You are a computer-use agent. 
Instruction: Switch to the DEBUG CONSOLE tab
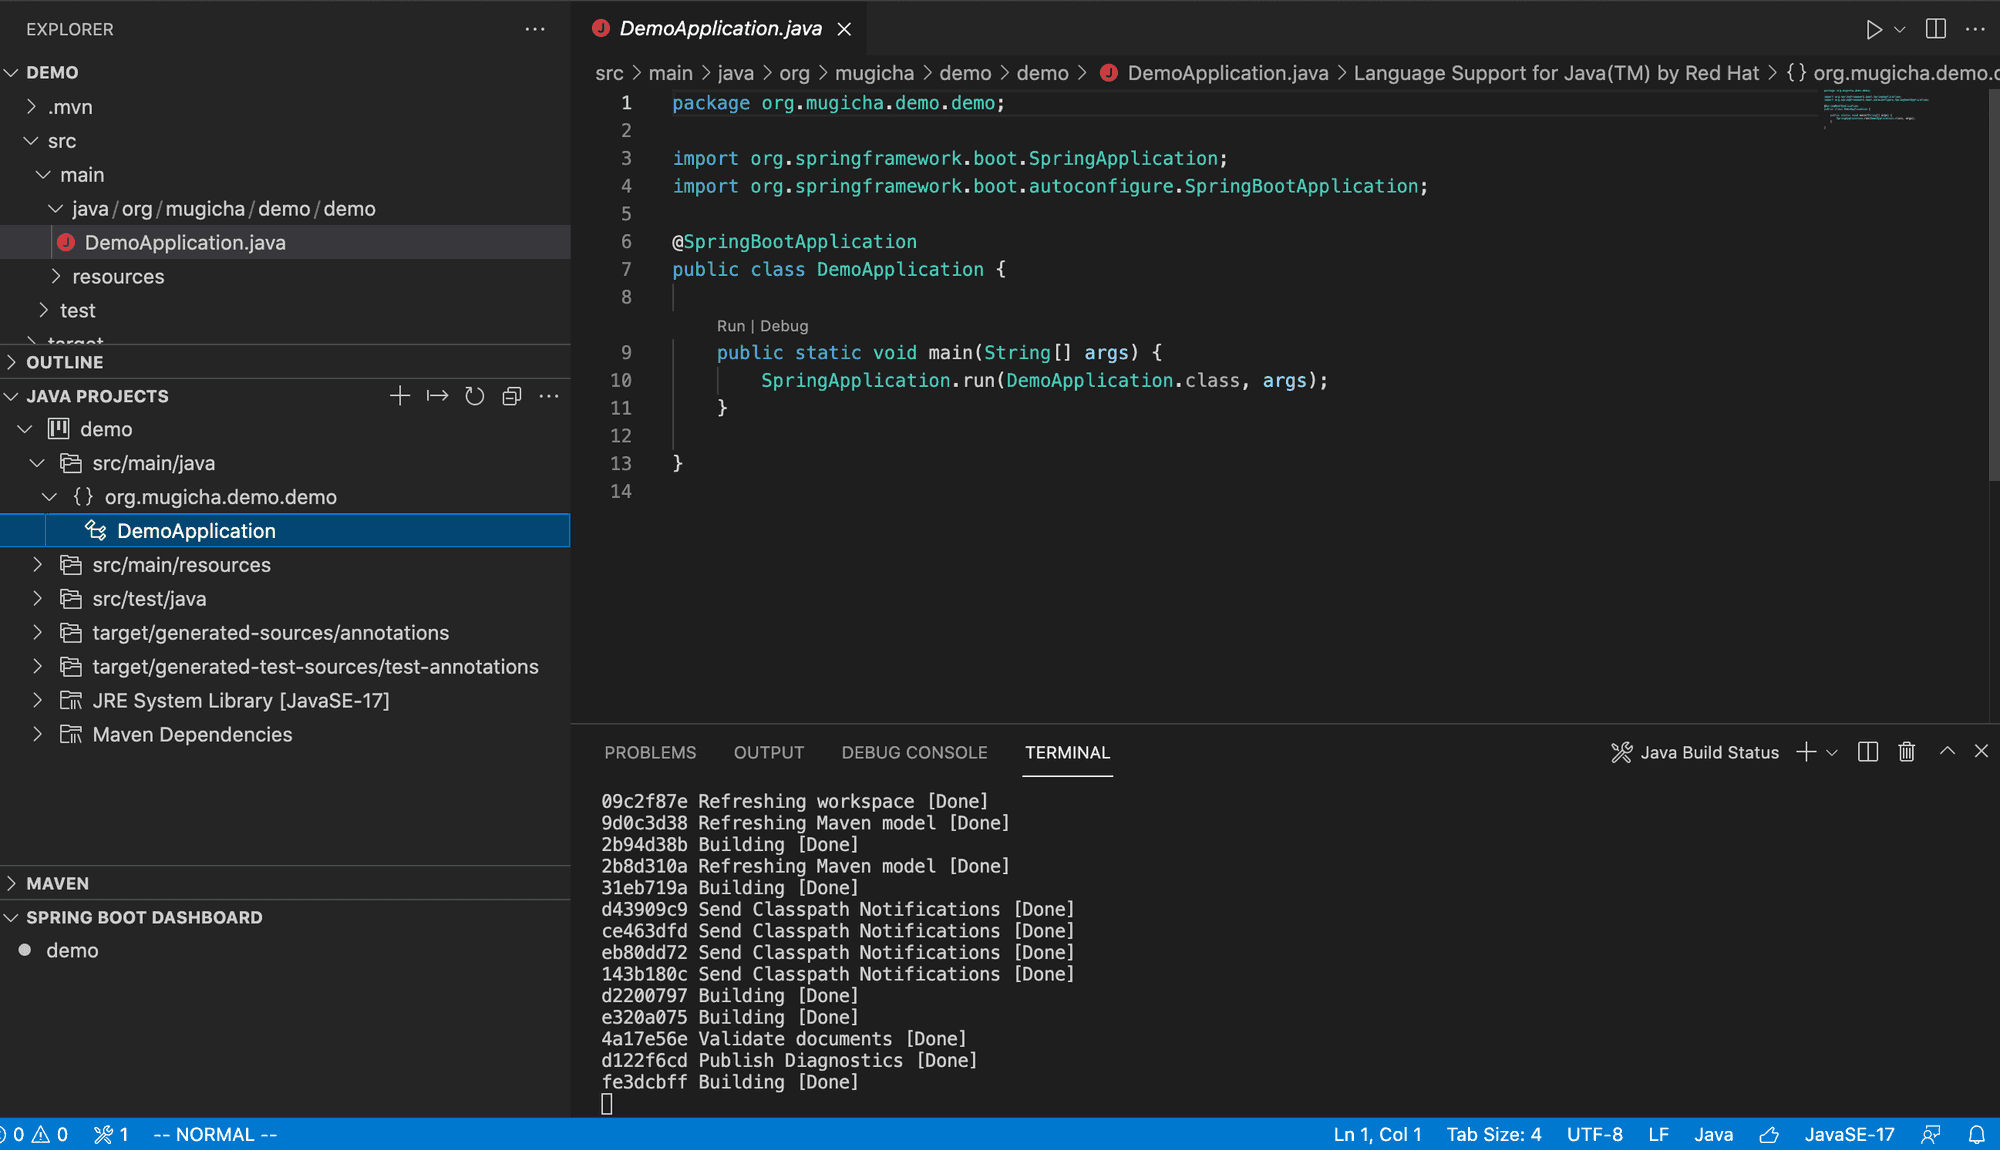(x=913, y=752)
